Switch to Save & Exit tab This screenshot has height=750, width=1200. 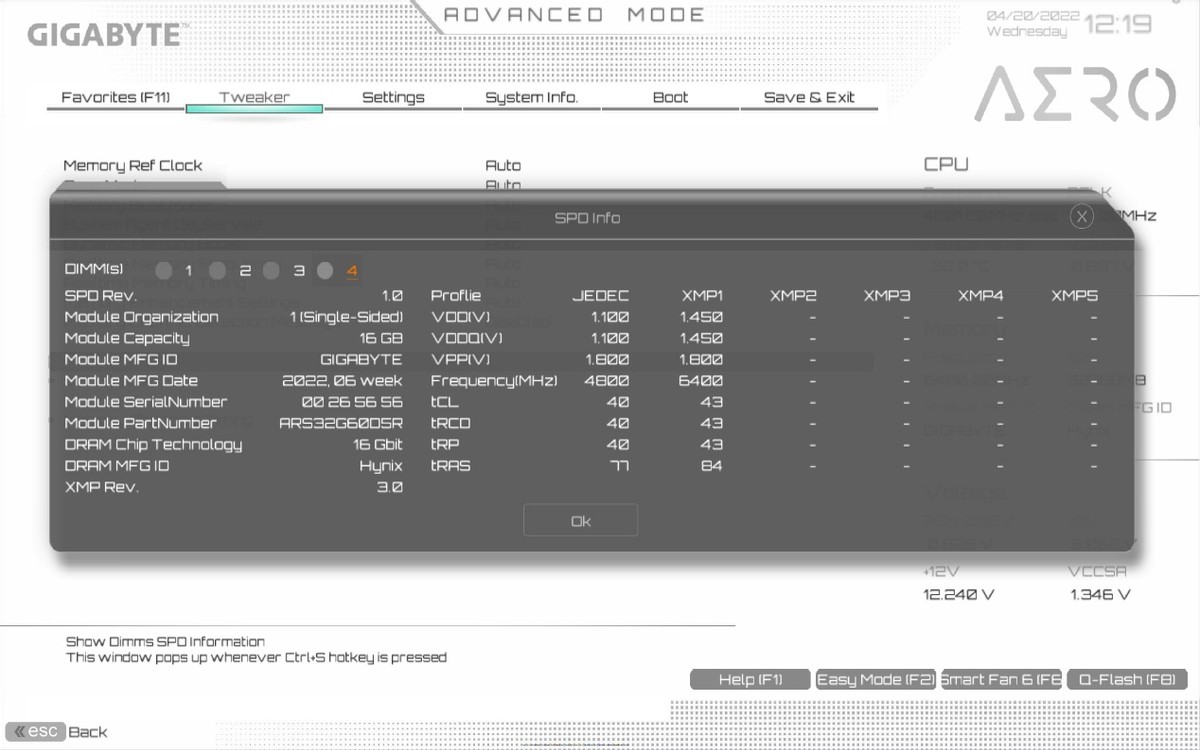tap(809, 97)
